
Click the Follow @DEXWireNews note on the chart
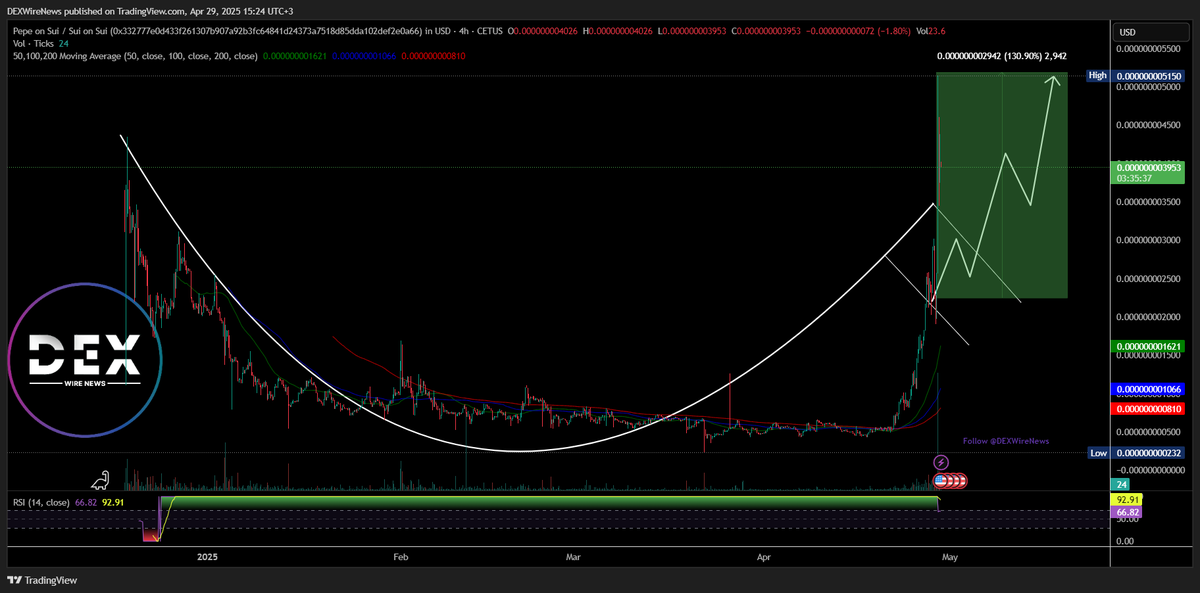(x=1006, y=441)
